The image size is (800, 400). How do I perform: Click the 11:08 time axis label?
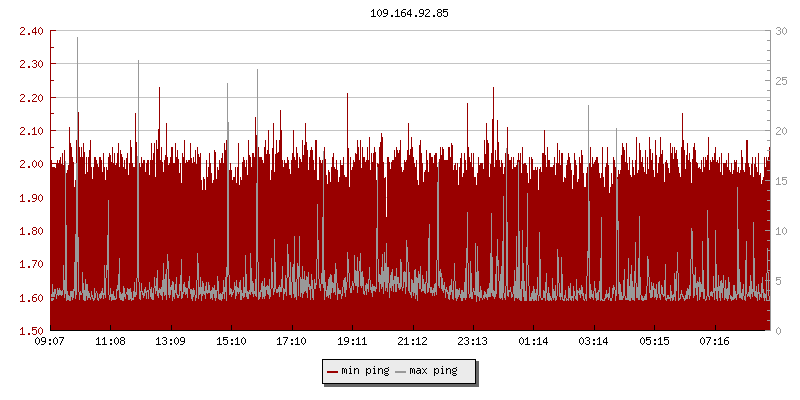pos(110,342)
